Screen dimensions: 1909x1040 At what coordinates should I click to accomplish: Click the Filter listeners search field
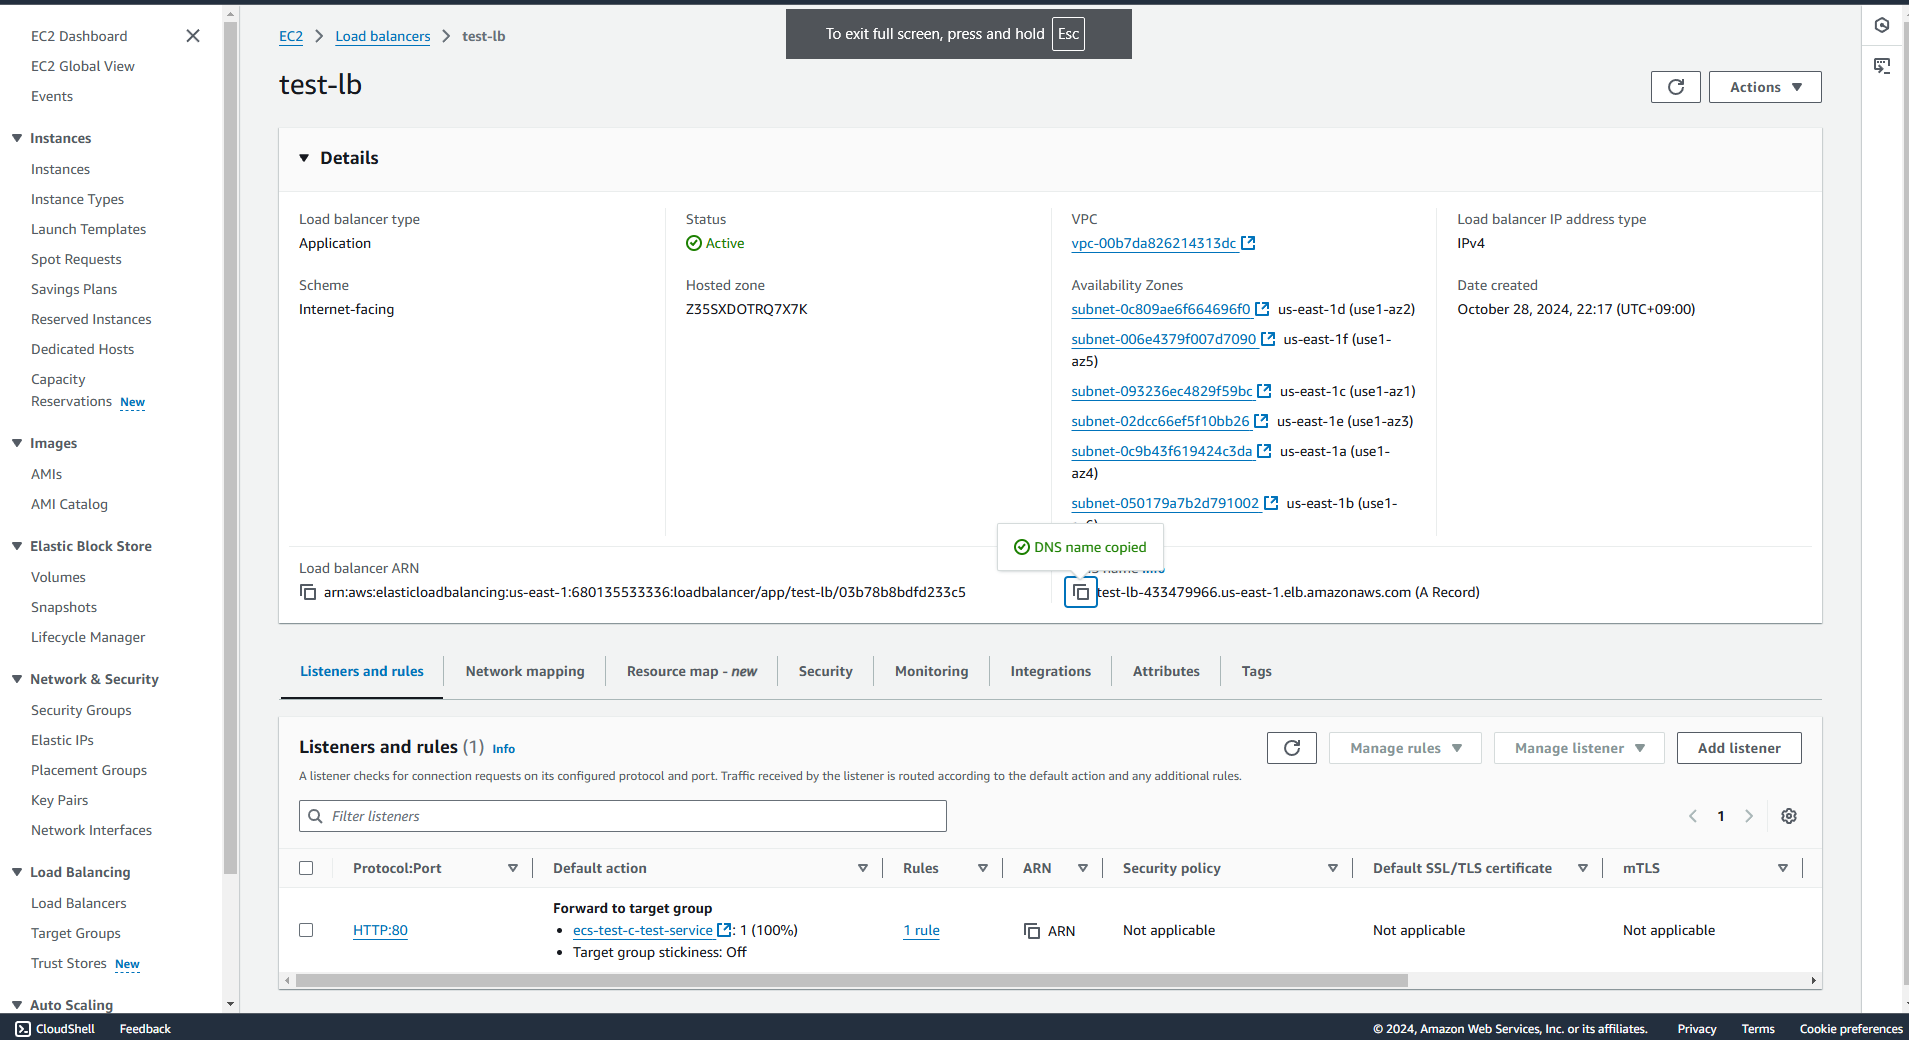click(623, 816)
